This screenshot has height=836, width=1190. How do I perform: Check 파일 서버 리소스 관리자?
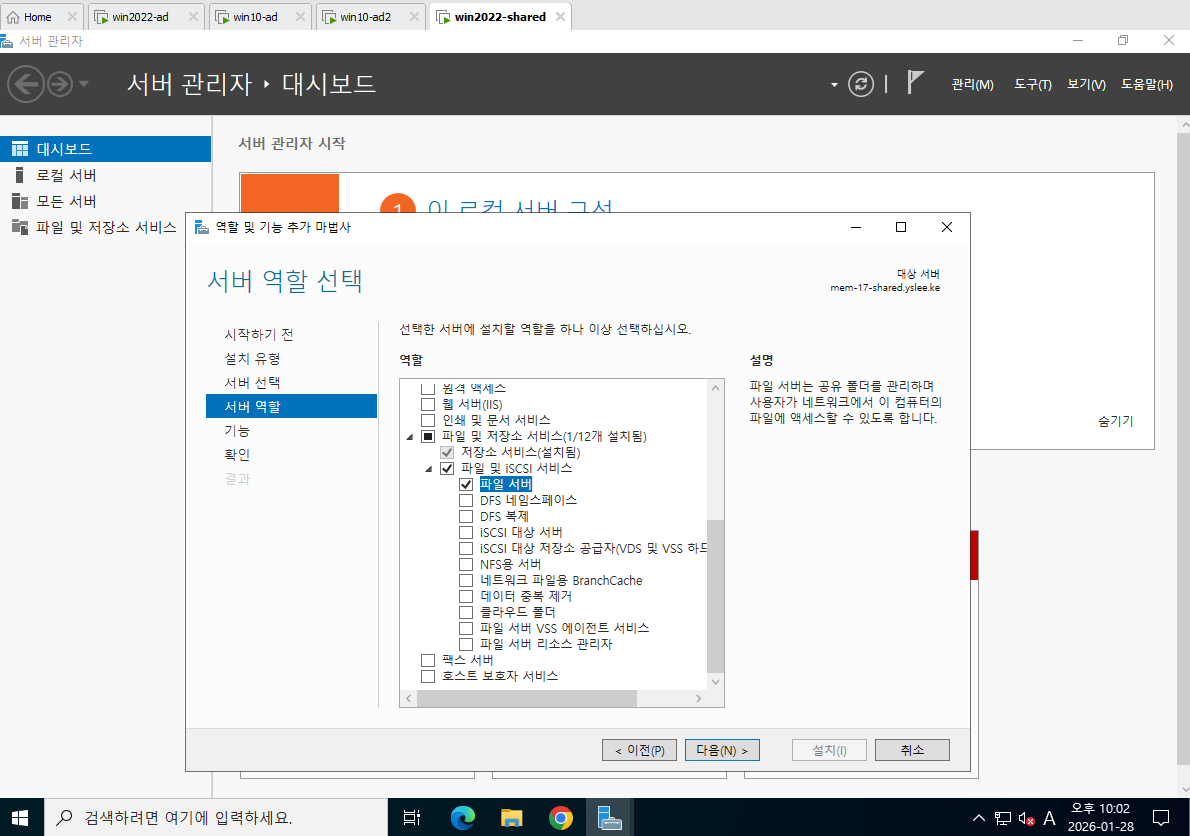(x=466, y=644)
